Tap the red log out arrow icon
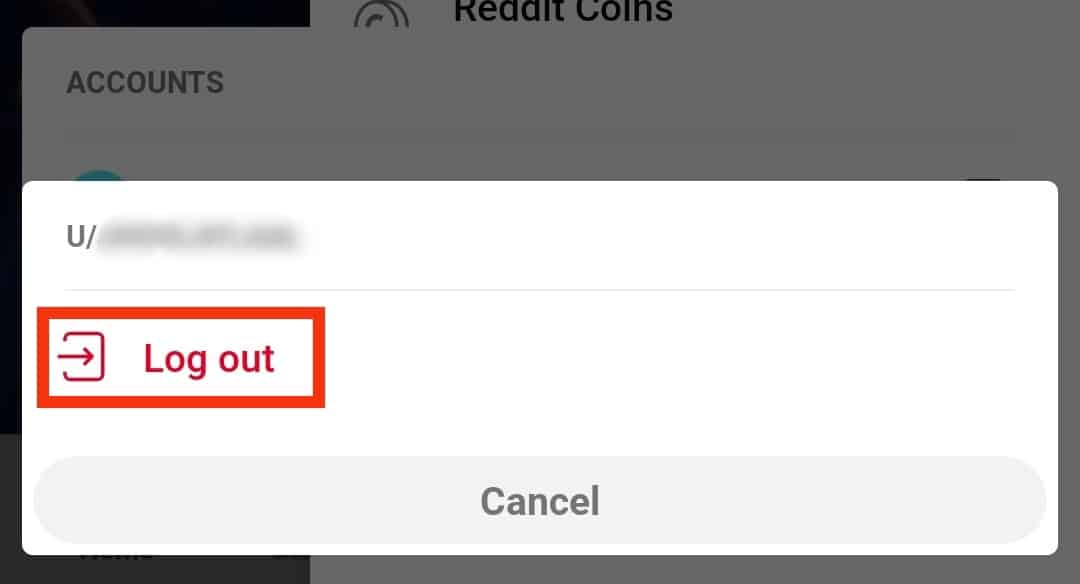This screenshot has height=584, width=1080. [x=81, y=357]
